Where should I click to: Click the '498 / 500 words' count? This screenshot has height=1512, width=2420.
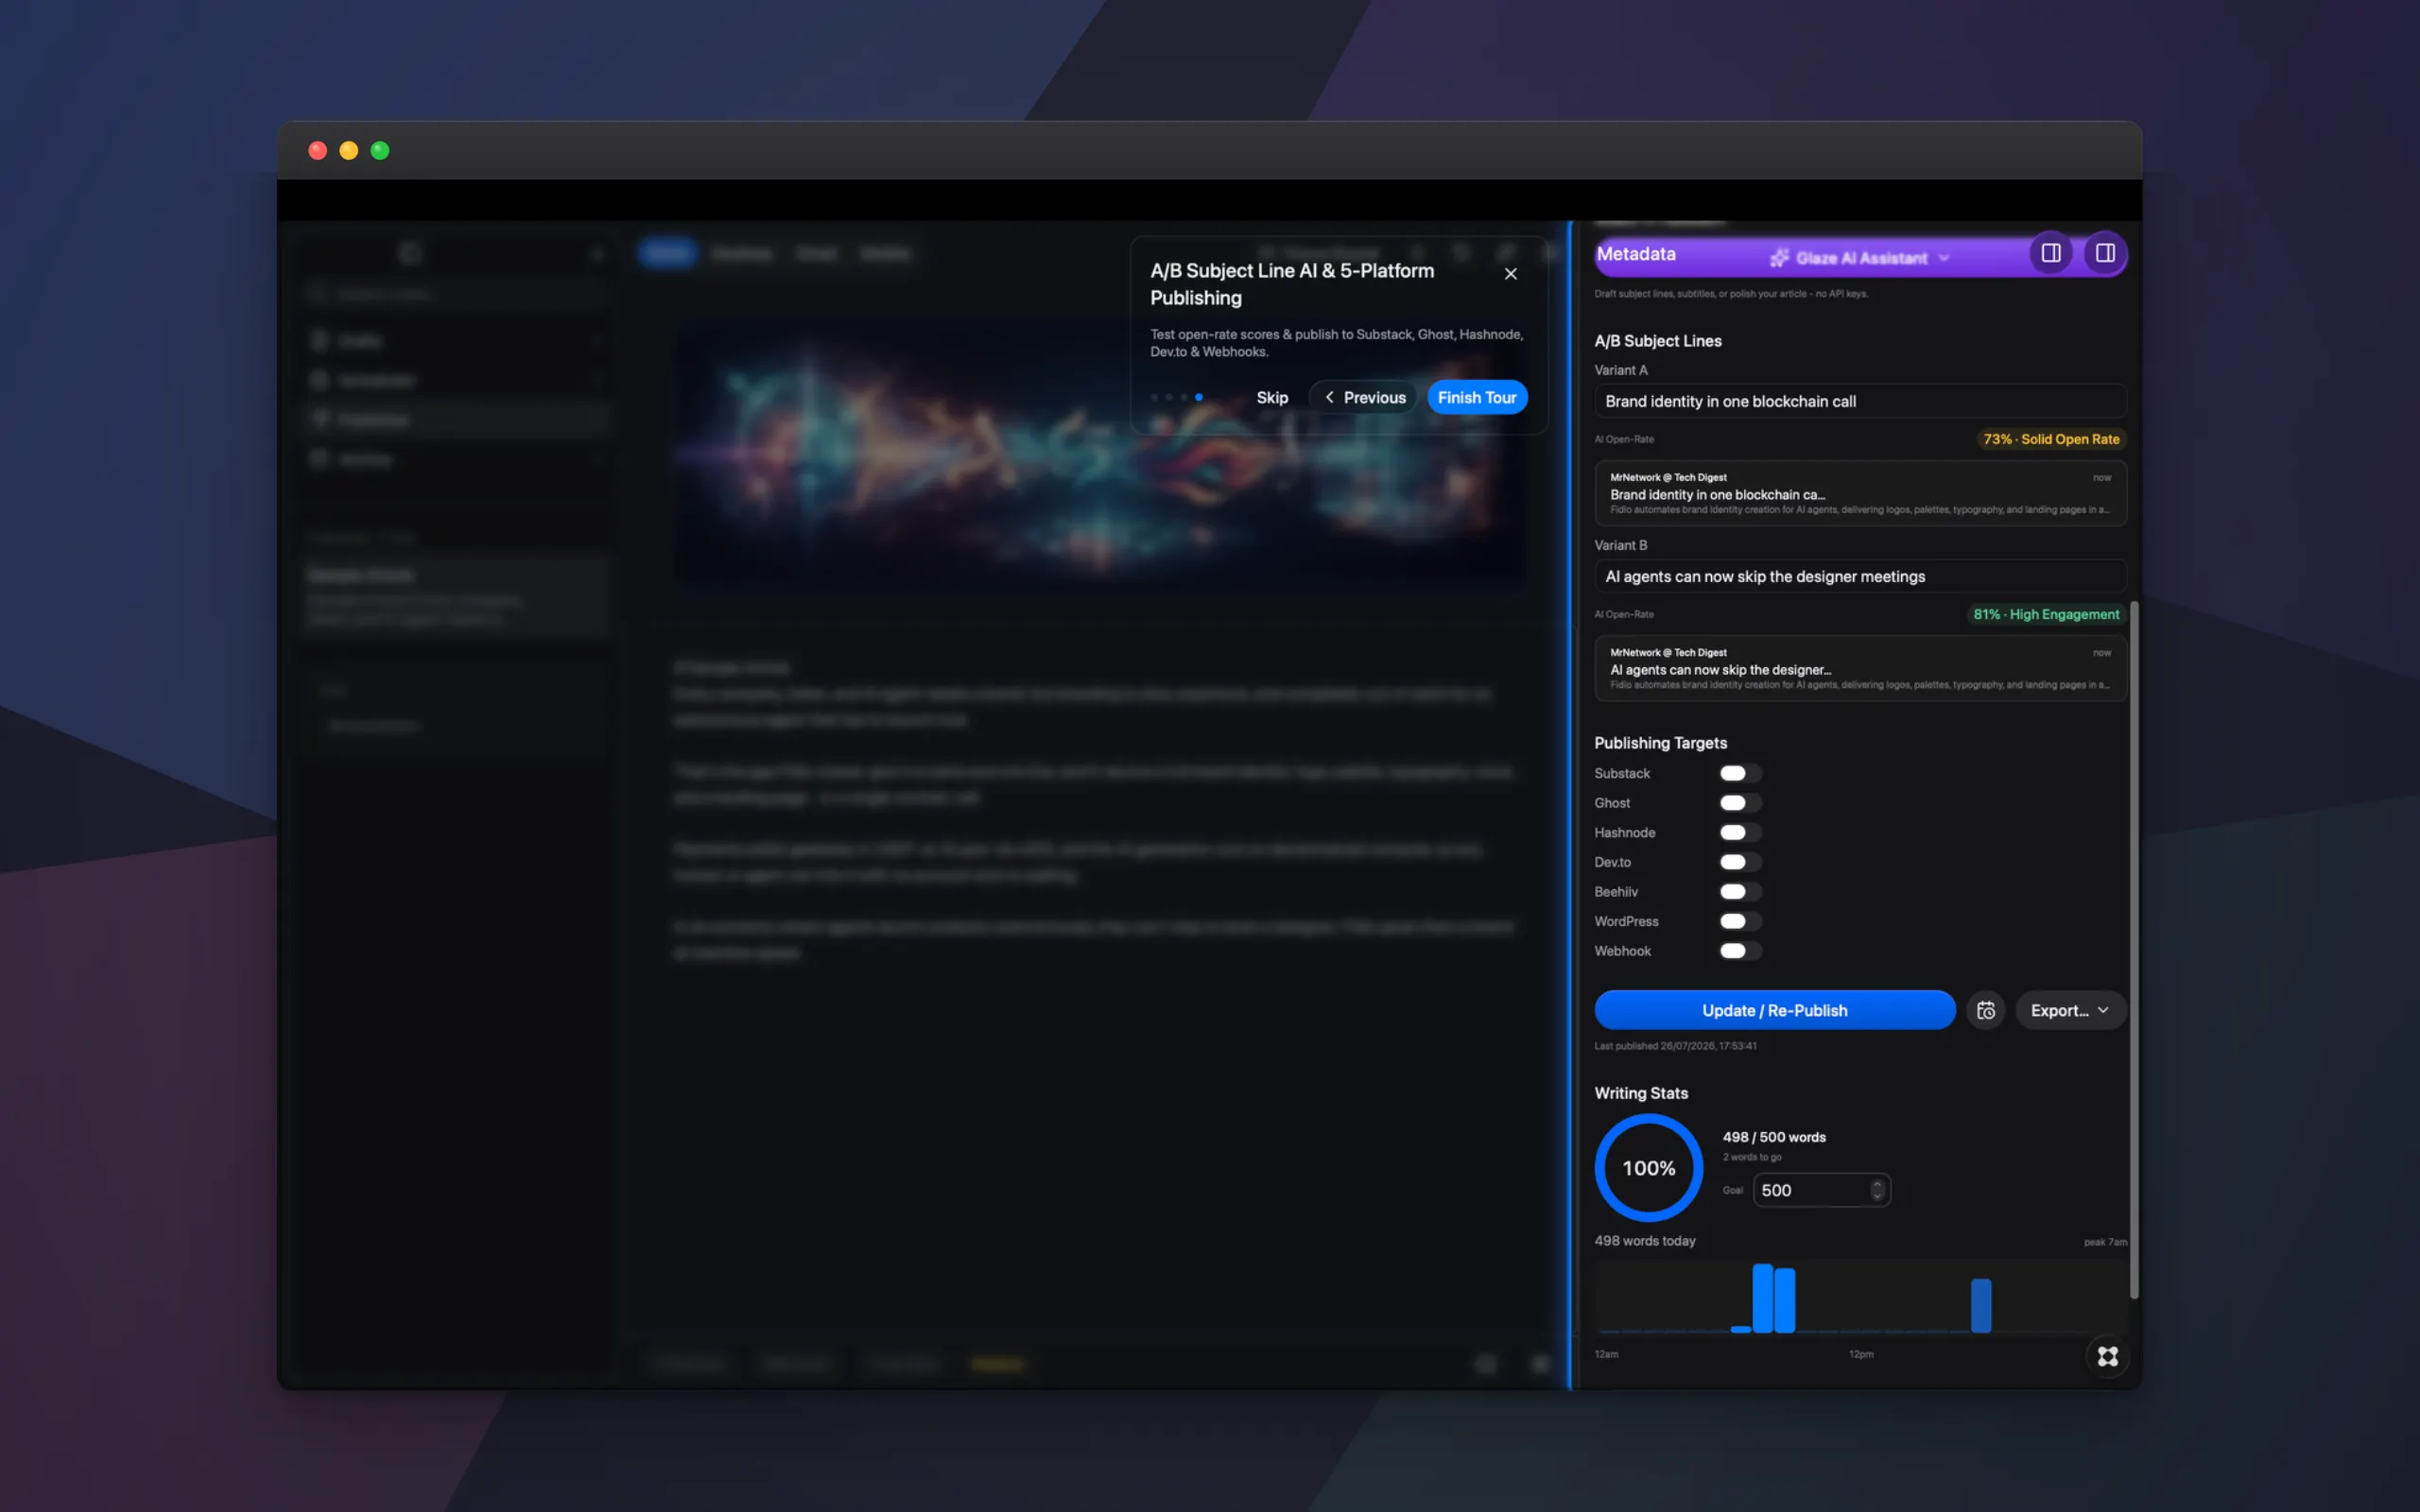point(1774,1137)
